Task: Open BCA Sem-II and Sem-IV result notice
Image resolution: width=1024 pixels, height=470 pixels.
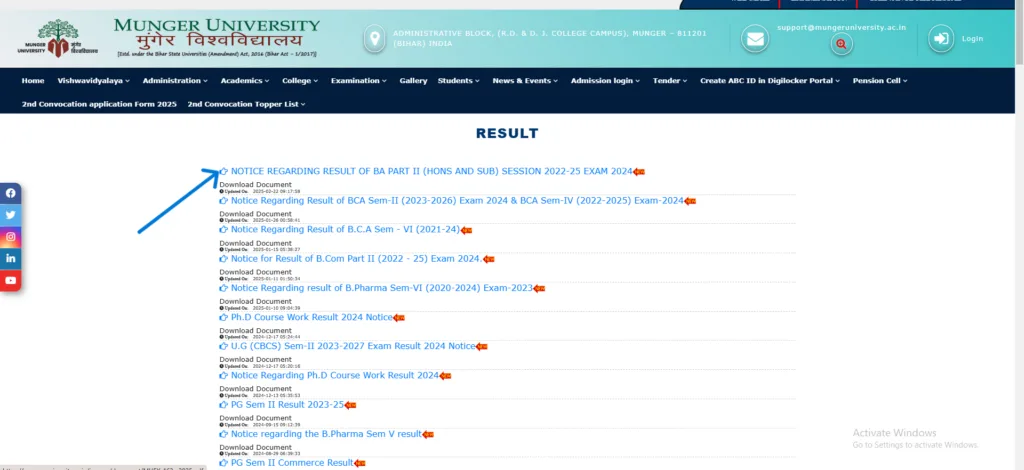Action: tap(457, 200)
